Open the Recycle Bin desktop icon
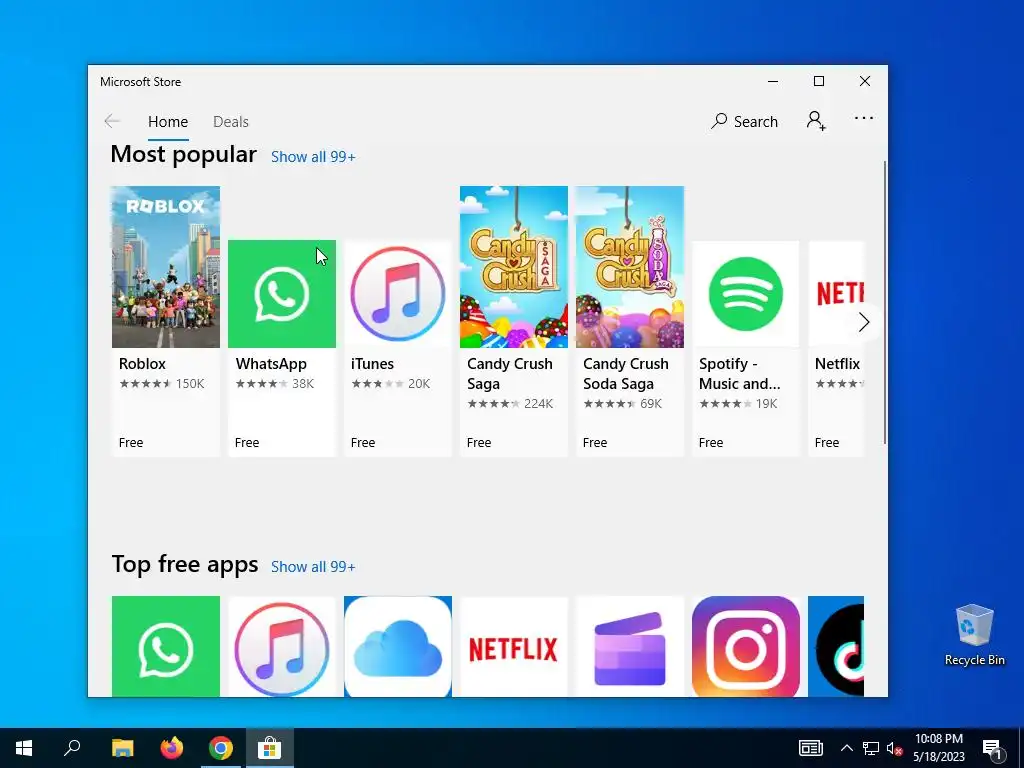Image resolution: width=1024 pixels, height=768 pixels. [974, 635]
